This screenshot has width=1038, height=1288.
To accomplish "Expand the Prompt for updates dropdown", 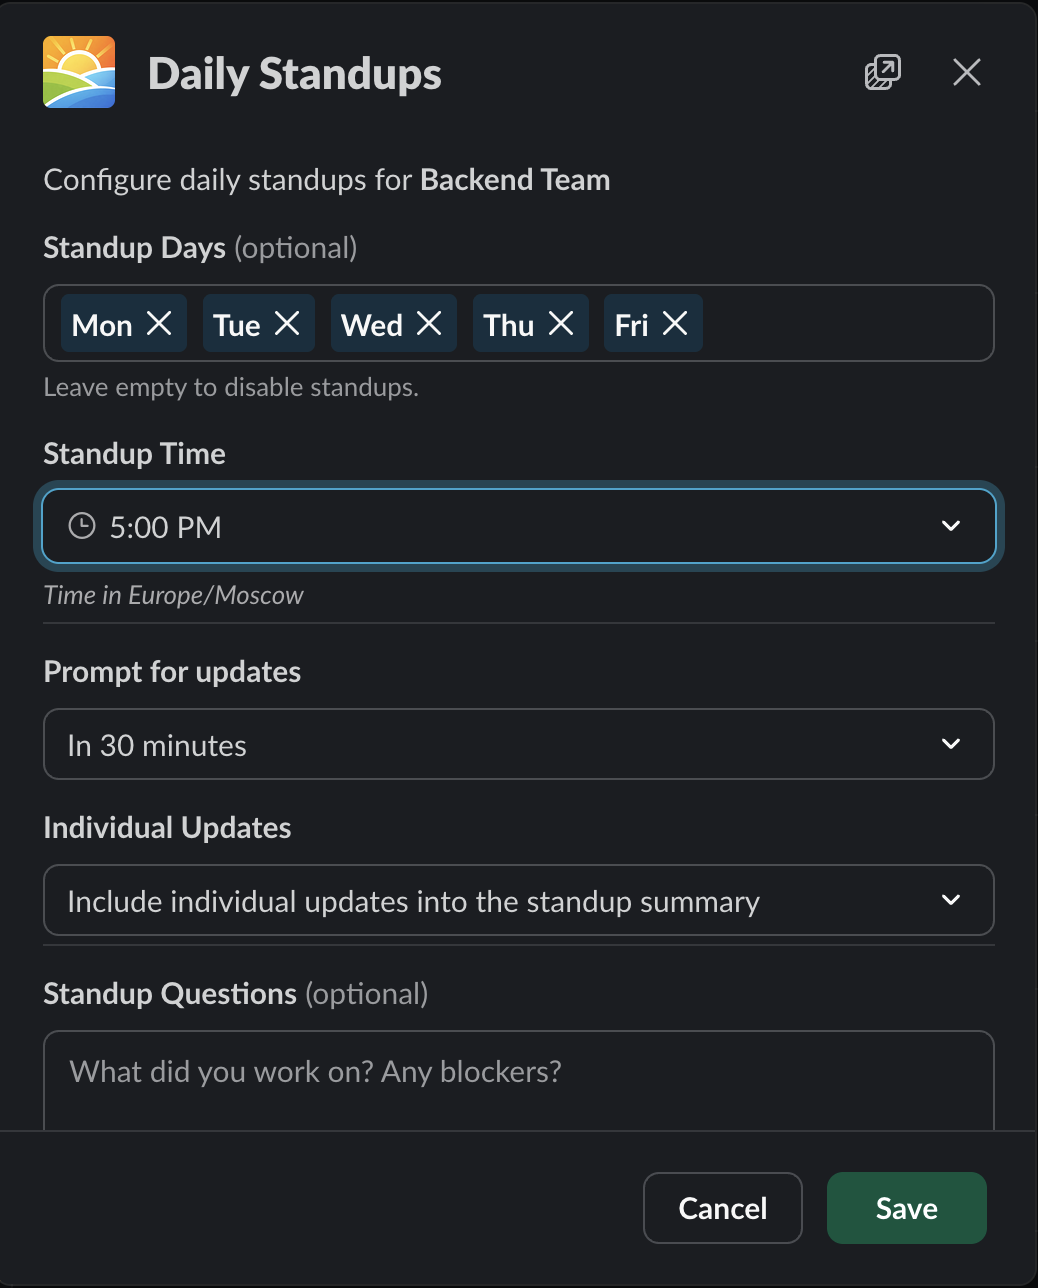I will (500, 744).
